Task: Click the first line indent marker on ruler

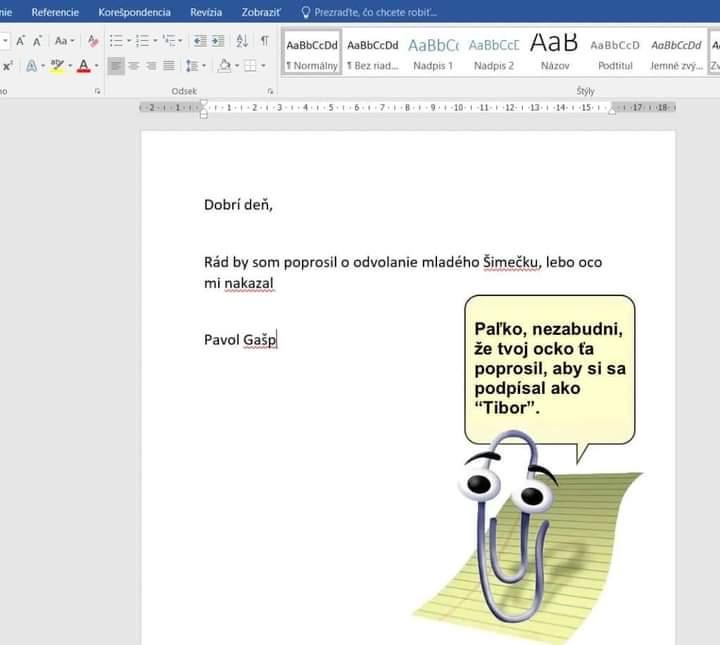Action: [204, 103]
